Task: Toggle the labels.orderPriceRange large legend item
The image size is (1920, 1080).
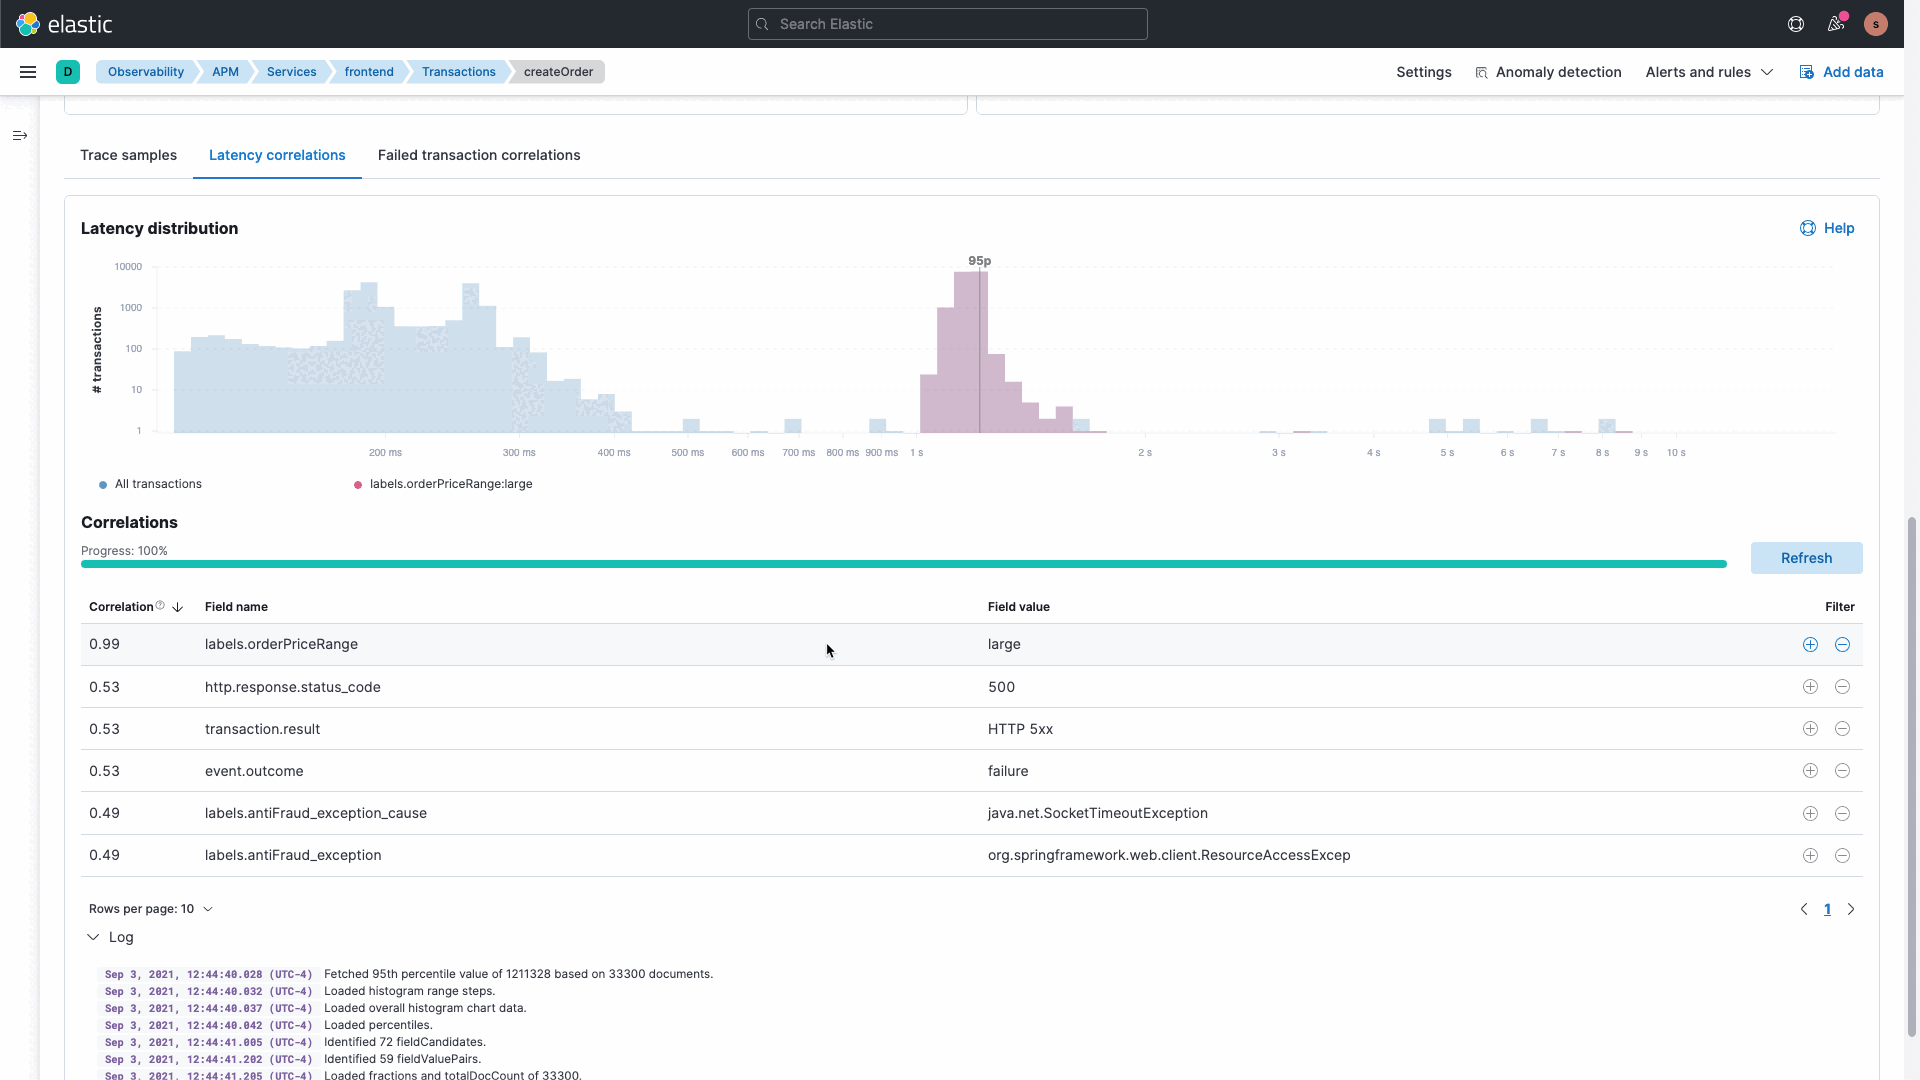Action: (x=442, y=483)
